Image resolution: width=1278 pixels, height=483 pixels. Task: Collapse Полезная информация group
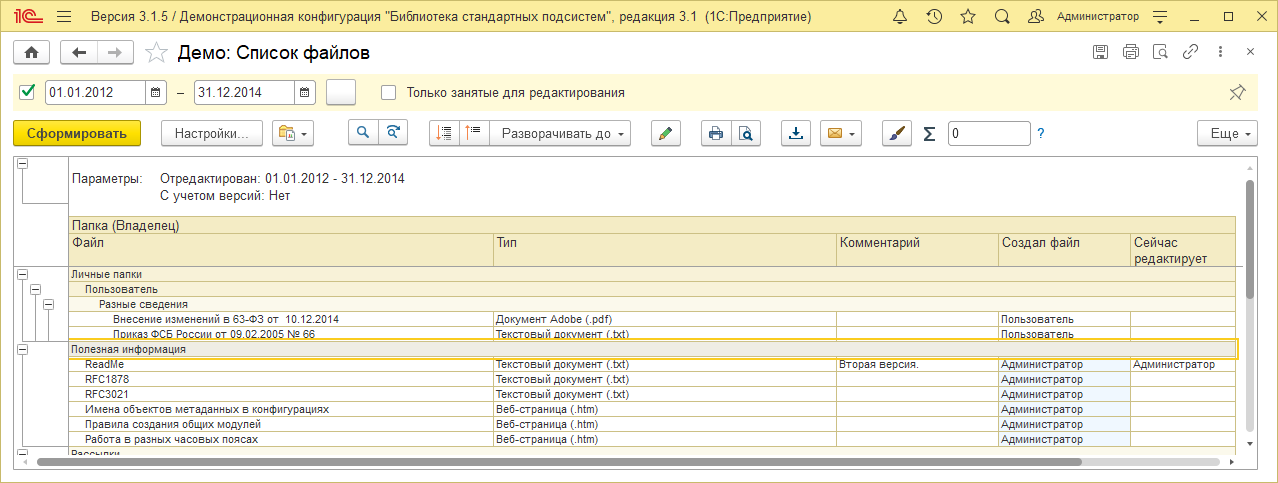point(22,350)
